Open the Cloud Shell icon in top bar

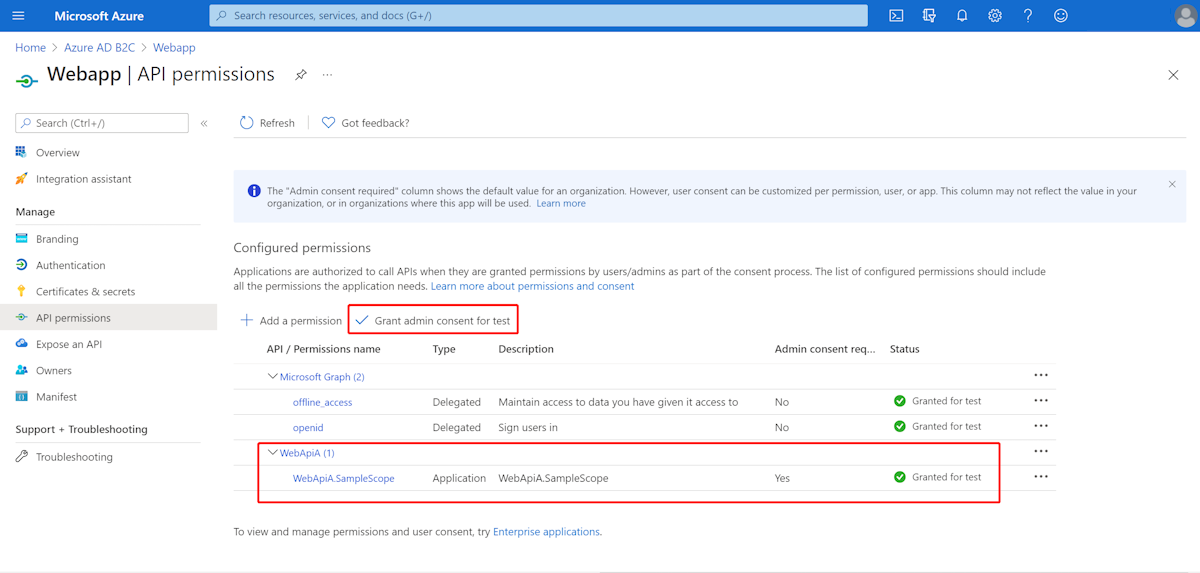click(896, 16)
